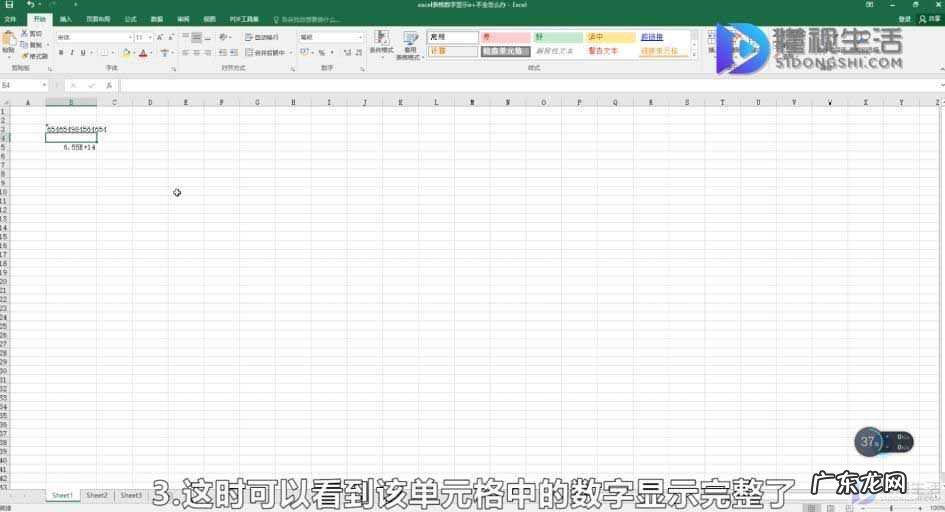Click Increase Font Size icon
The width and height of the screenshot is (945, 512).
tap(160, 37)
